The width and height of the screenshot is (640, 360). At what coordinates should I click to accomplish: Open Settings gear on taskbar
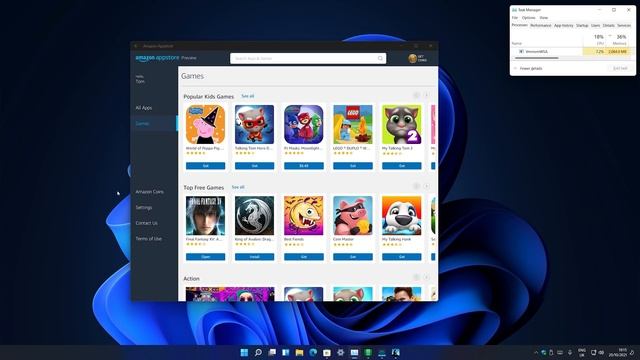tap(340, 352)
